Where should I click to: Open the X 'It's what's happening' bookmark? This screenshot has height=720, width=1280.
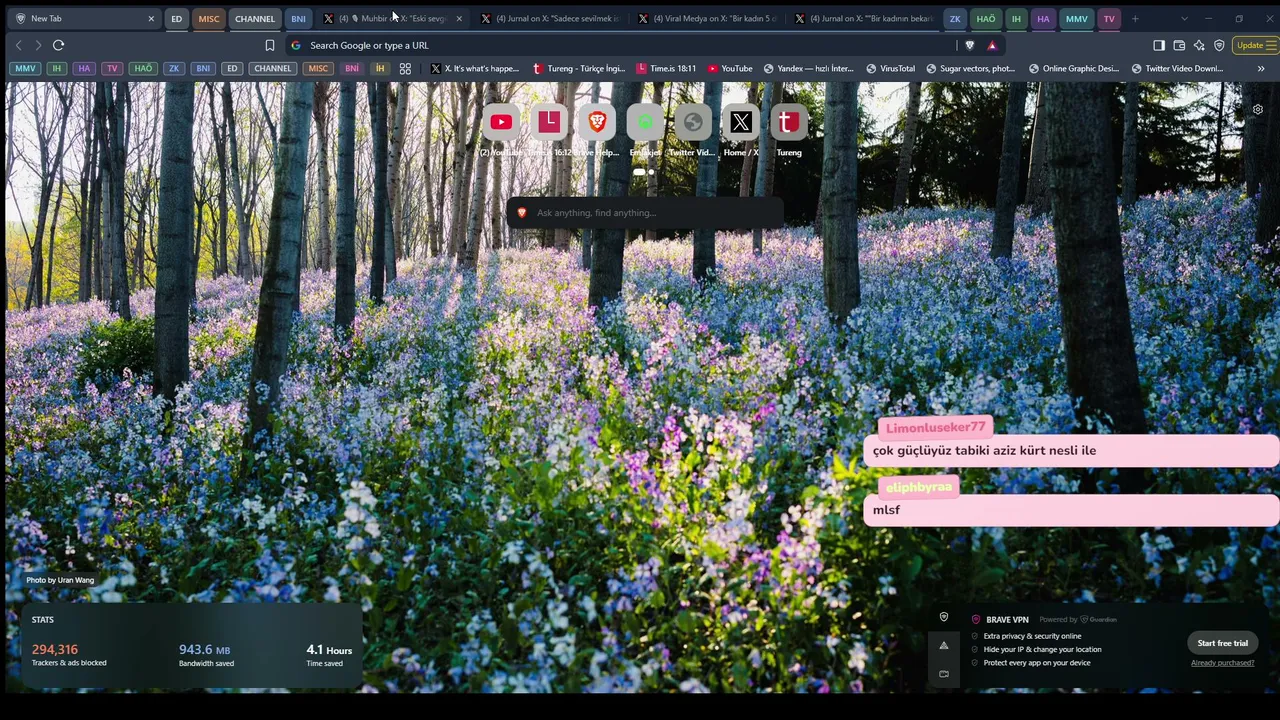[x=475, y=69]
